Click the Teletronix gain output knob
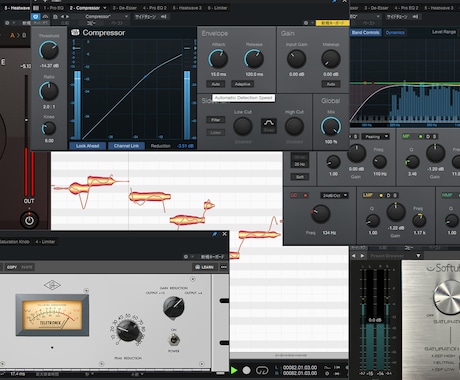The height and width of the screenshot is (380, 460). click(173, 307)
